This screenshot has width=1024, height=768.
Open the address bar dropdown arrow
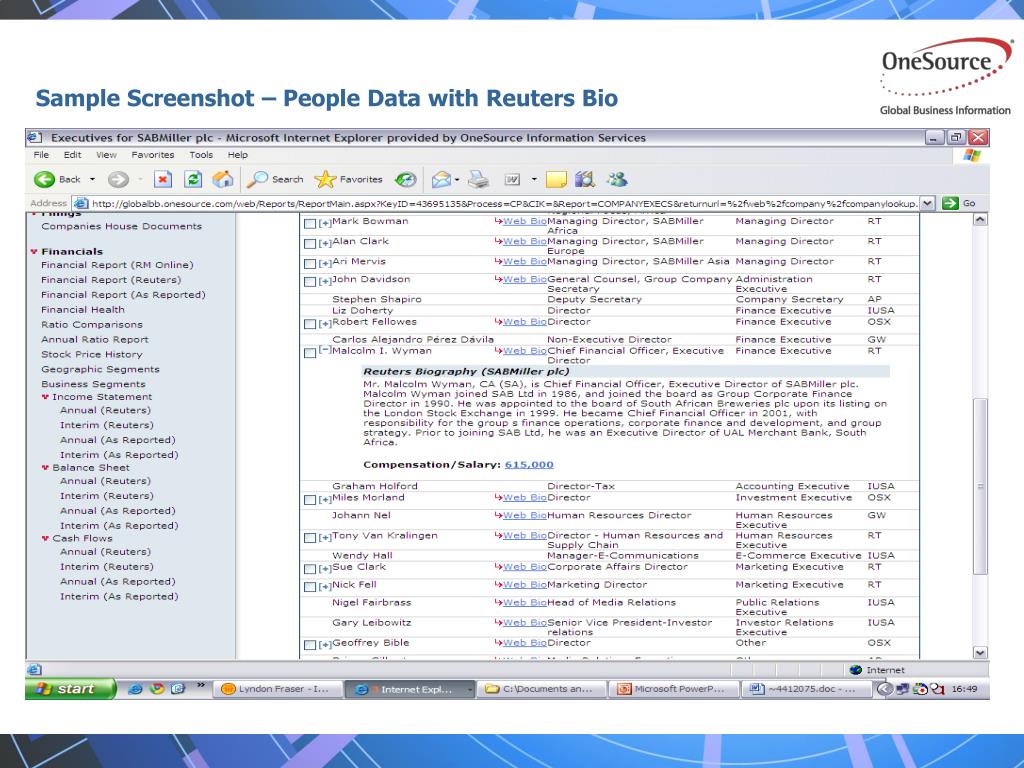[927, 203]
